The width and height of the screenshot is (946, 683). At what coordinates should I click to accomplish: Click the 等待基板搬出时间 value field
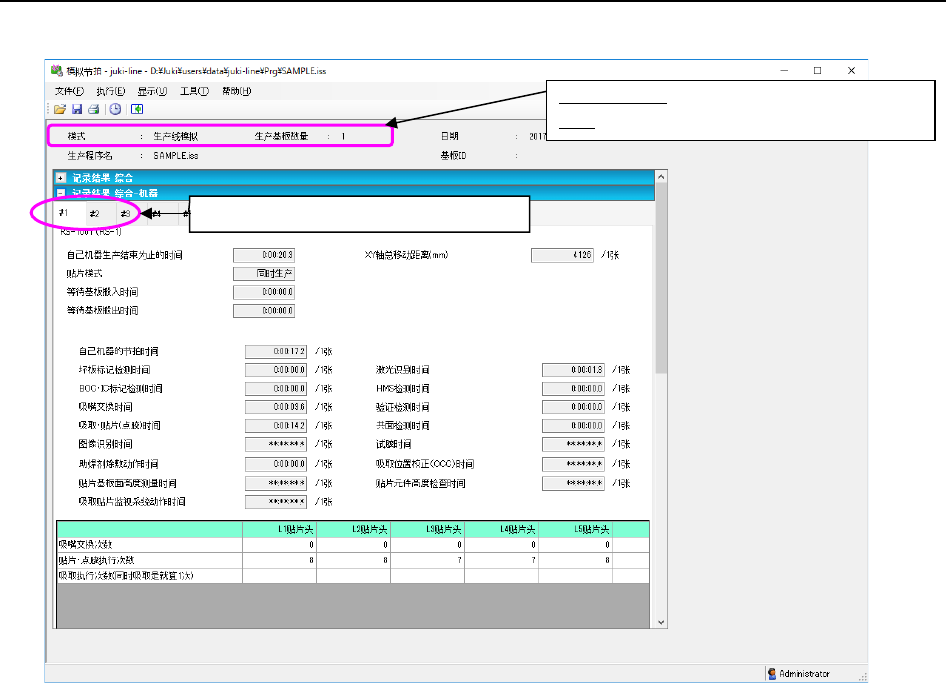(x=264, y=311)
